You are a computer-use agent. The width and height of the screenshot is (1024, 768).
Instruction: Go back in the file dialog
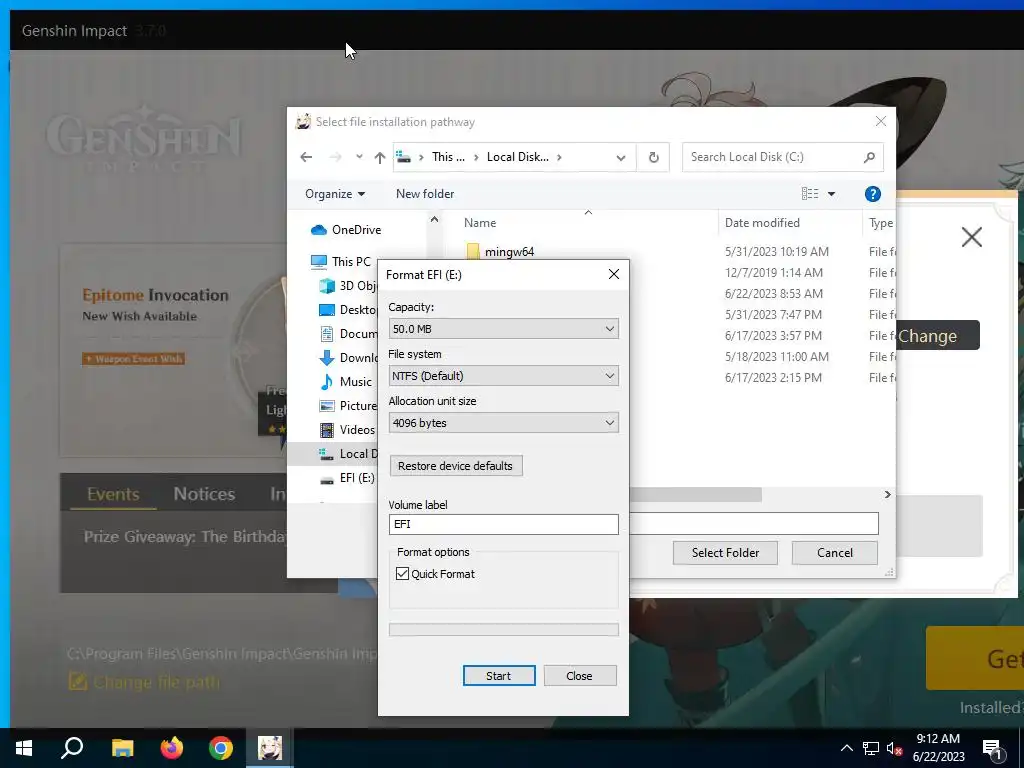click(x=306, y=157)
